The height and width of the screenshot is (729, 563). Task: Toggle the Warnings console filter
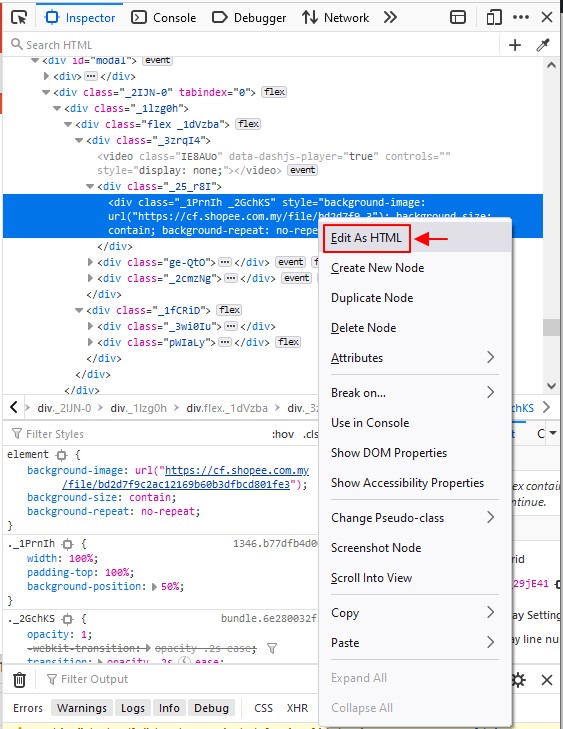pyautogui.click(x=82, y=708)
